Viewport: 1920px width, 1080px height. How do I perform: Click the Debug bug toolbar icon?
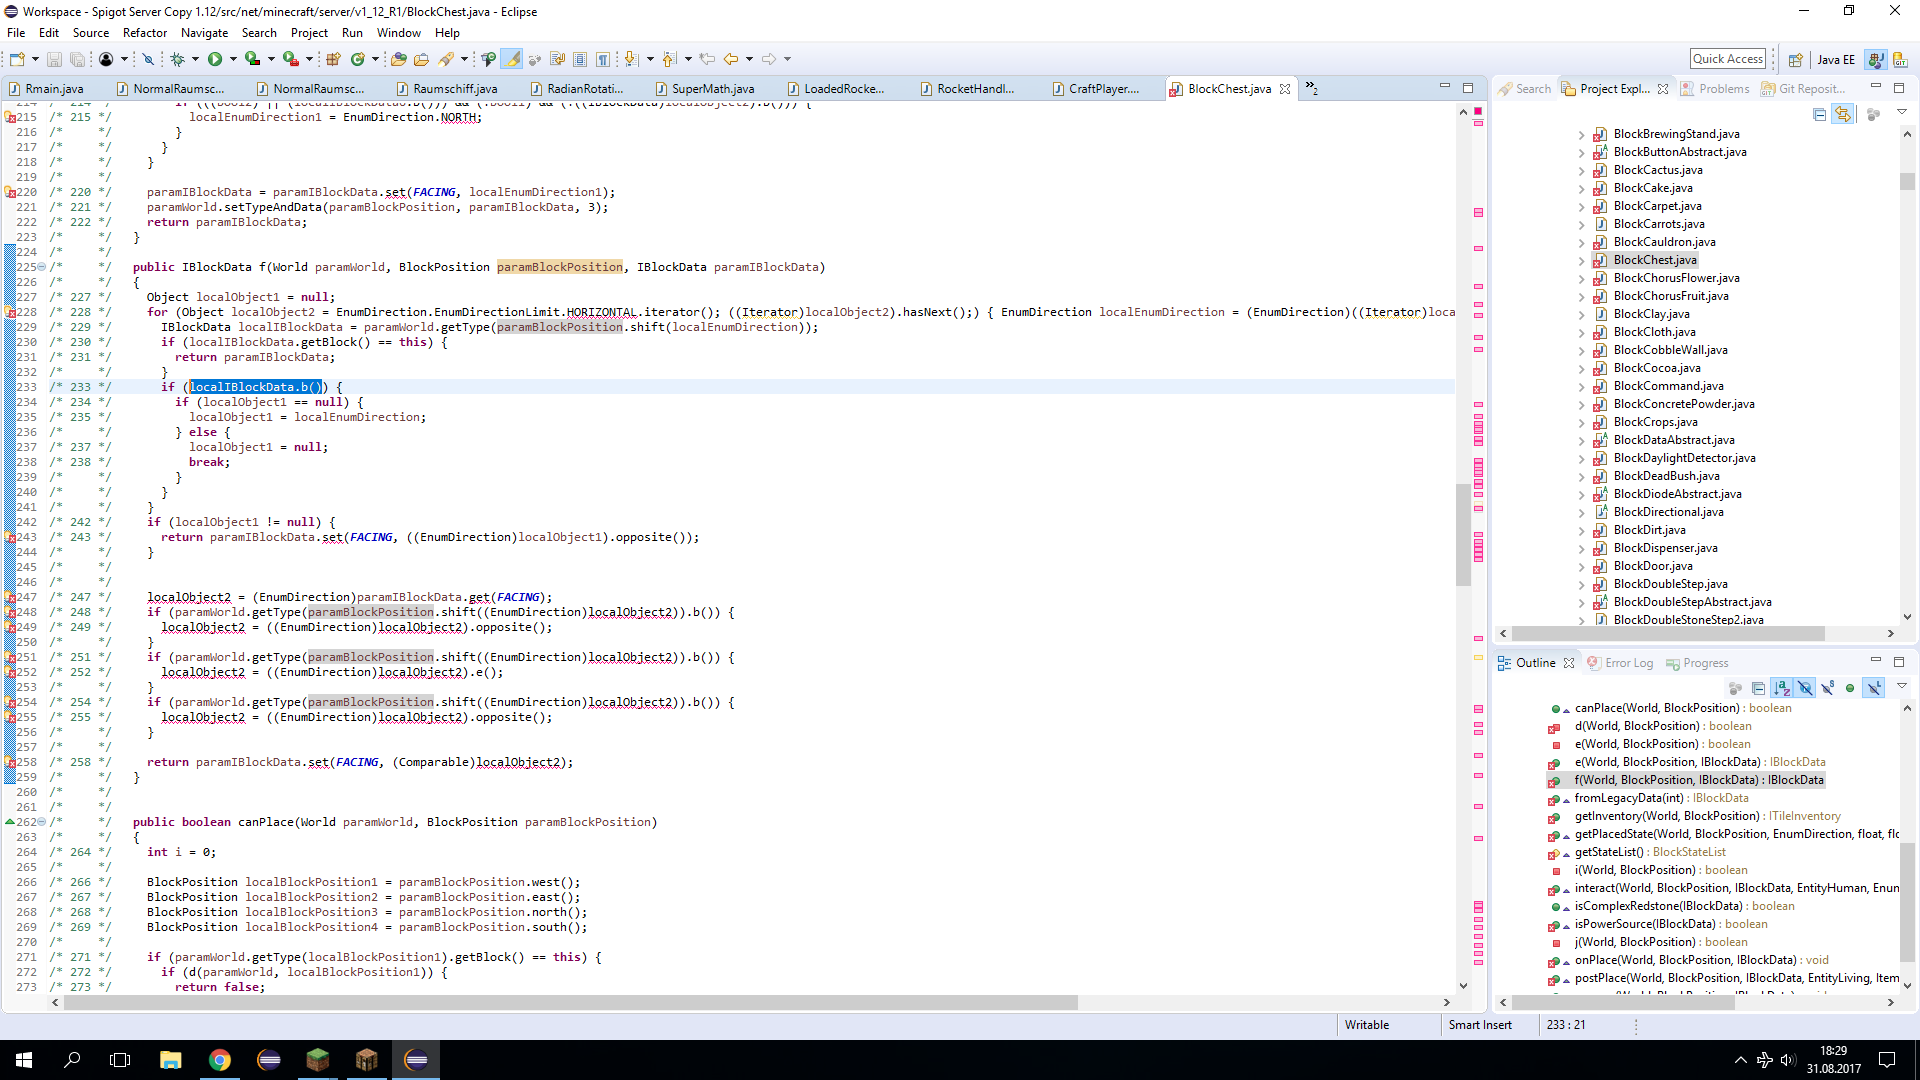coord(177,59)
